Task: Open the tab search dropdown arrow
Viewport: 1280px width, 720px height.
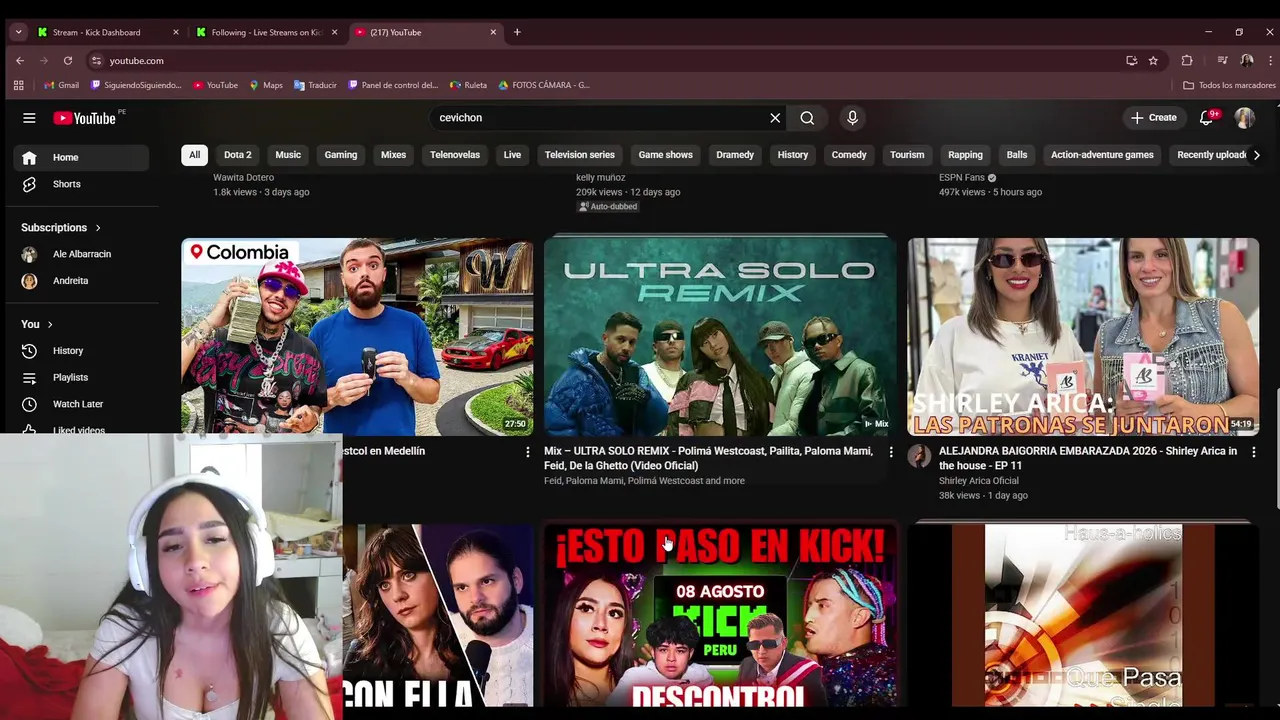Action: click(x=18, y=32)
